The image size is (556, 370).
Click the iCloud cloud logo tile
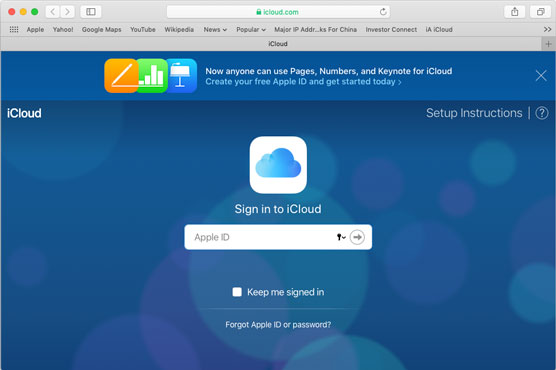(278, 165)
